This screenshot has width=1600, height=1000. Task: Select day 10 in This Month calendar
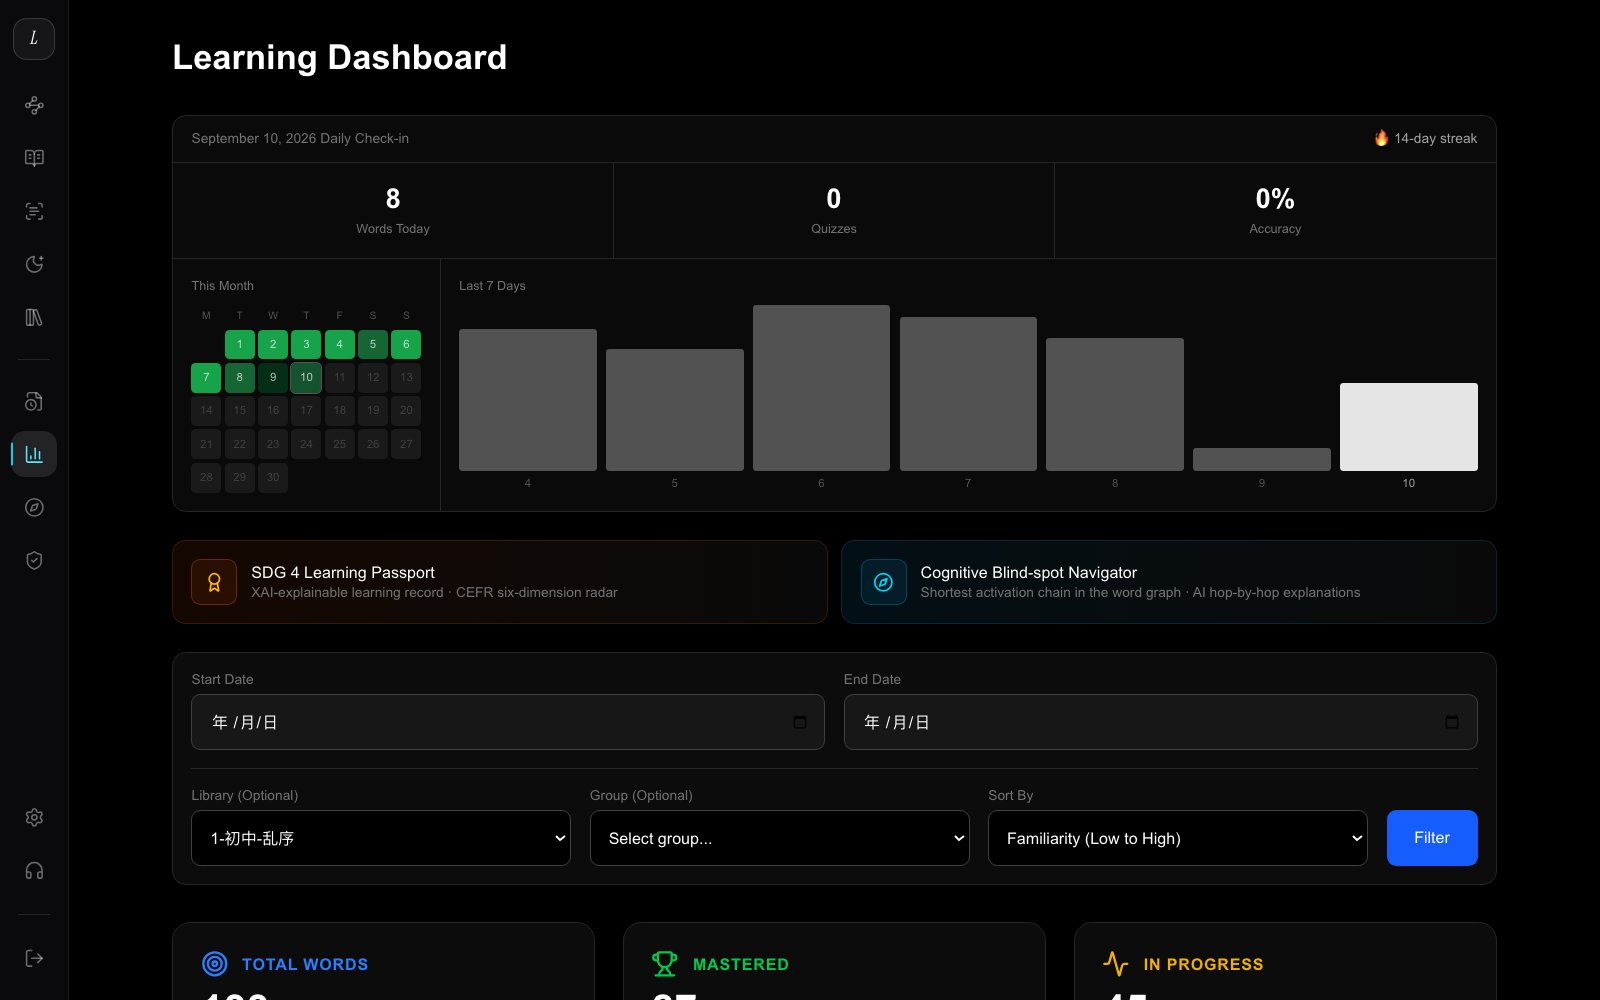306,377
